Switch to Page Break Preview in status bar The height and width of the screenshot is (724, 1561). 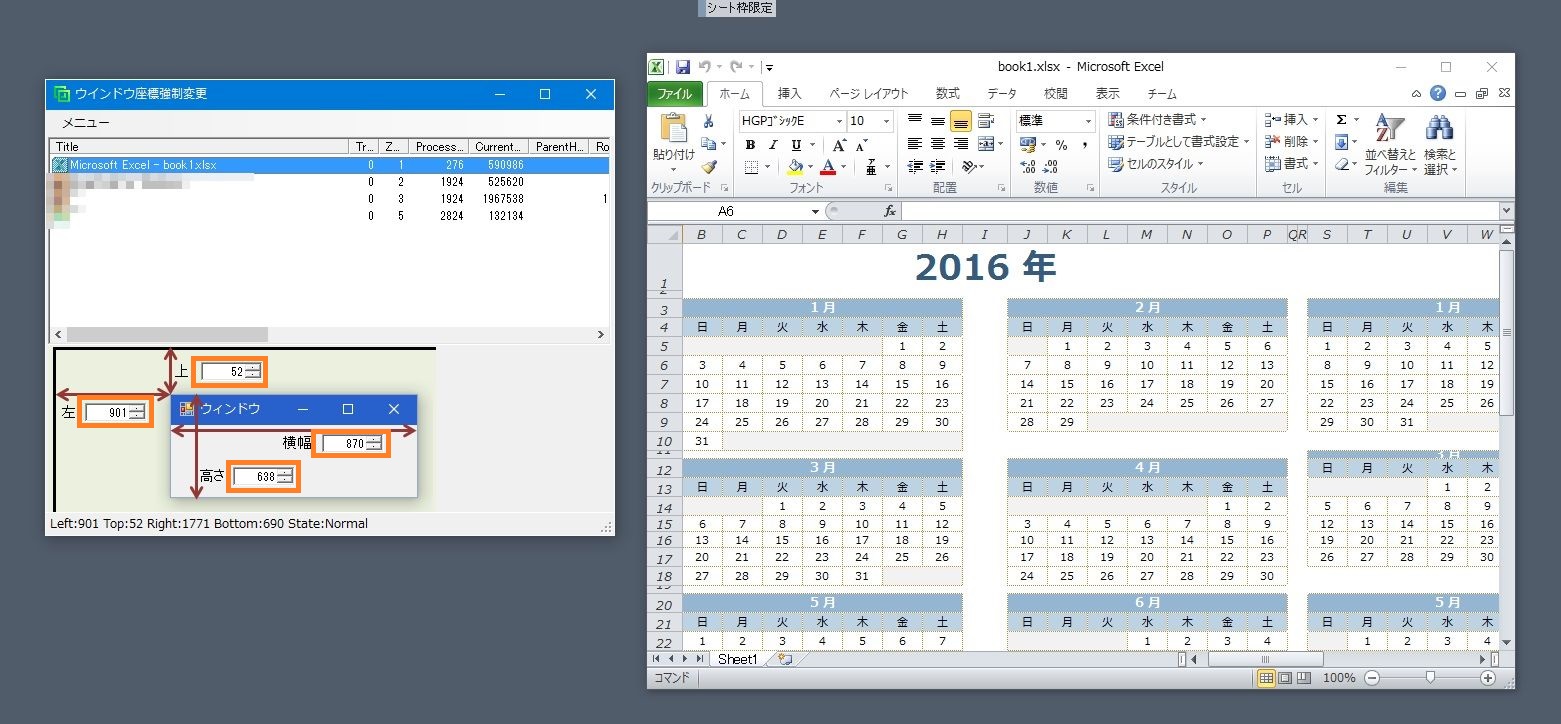pos(1302,678)
